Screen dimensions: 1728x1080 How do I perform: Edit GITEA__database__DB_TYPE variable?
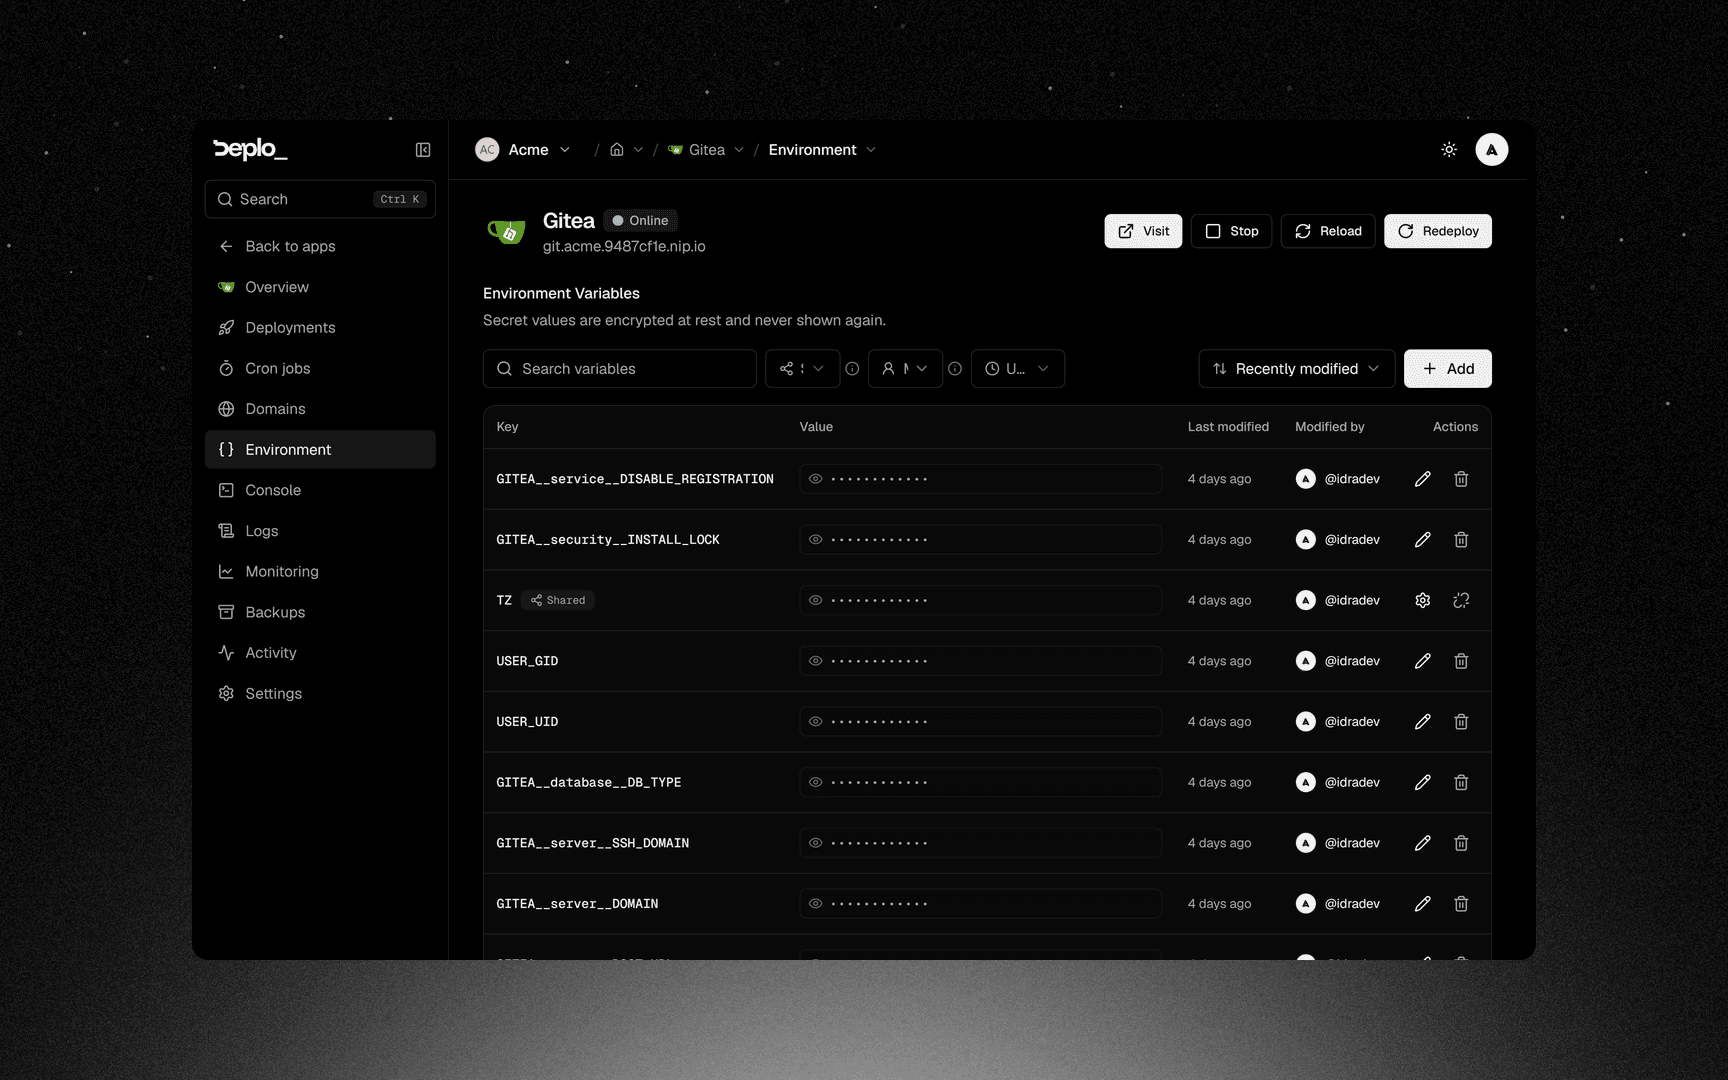1422,783
